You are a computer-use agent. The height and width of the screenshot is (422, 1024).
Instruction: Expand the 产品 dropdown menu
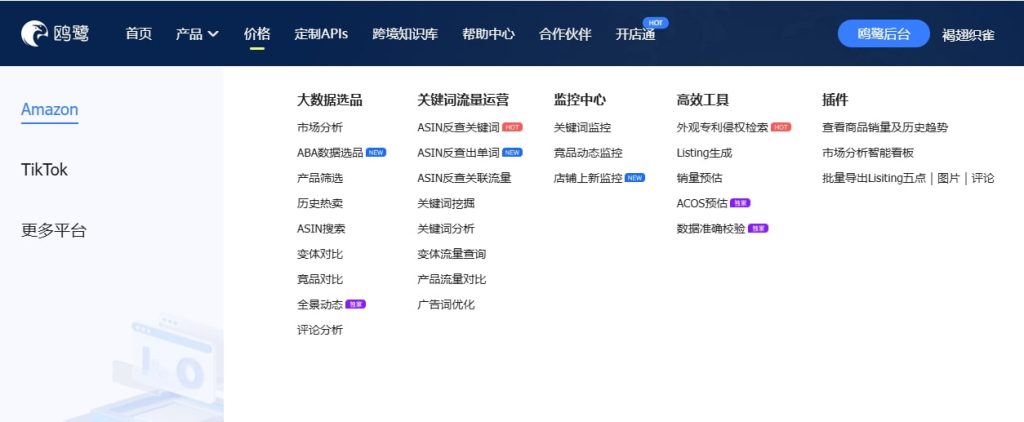click(x=197, y=34)
